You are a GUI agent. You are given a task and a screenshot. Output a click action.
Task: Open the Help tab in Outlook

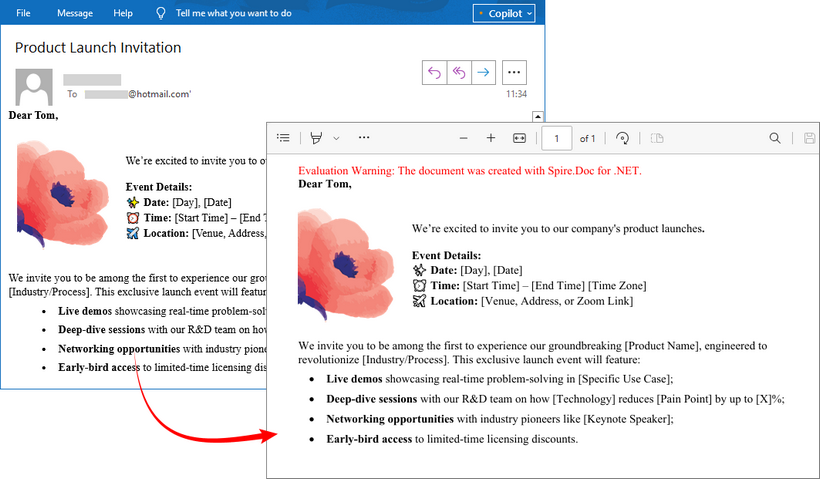tap(123, 13)
